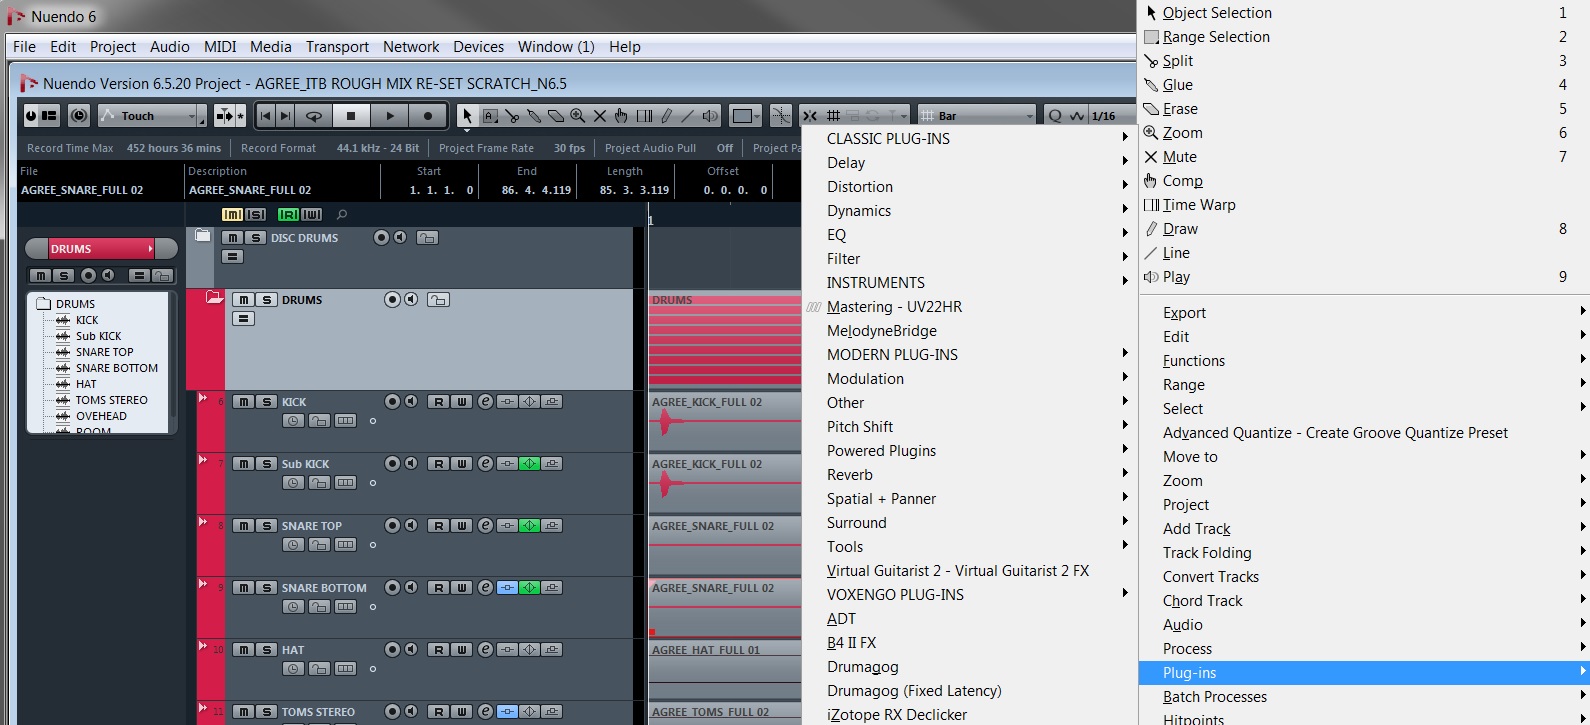Select SNARE TOP in inspector tree
1590x725 pixels.
pyautogui.click(x=104, y=352)
